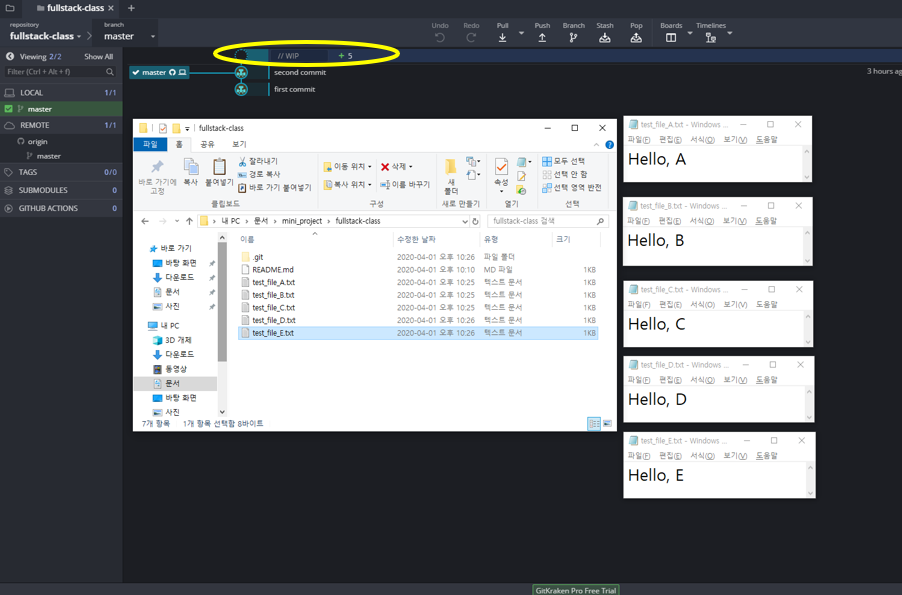Expand the REMOTE section
902x595 pixels.
tap(61, 125)
